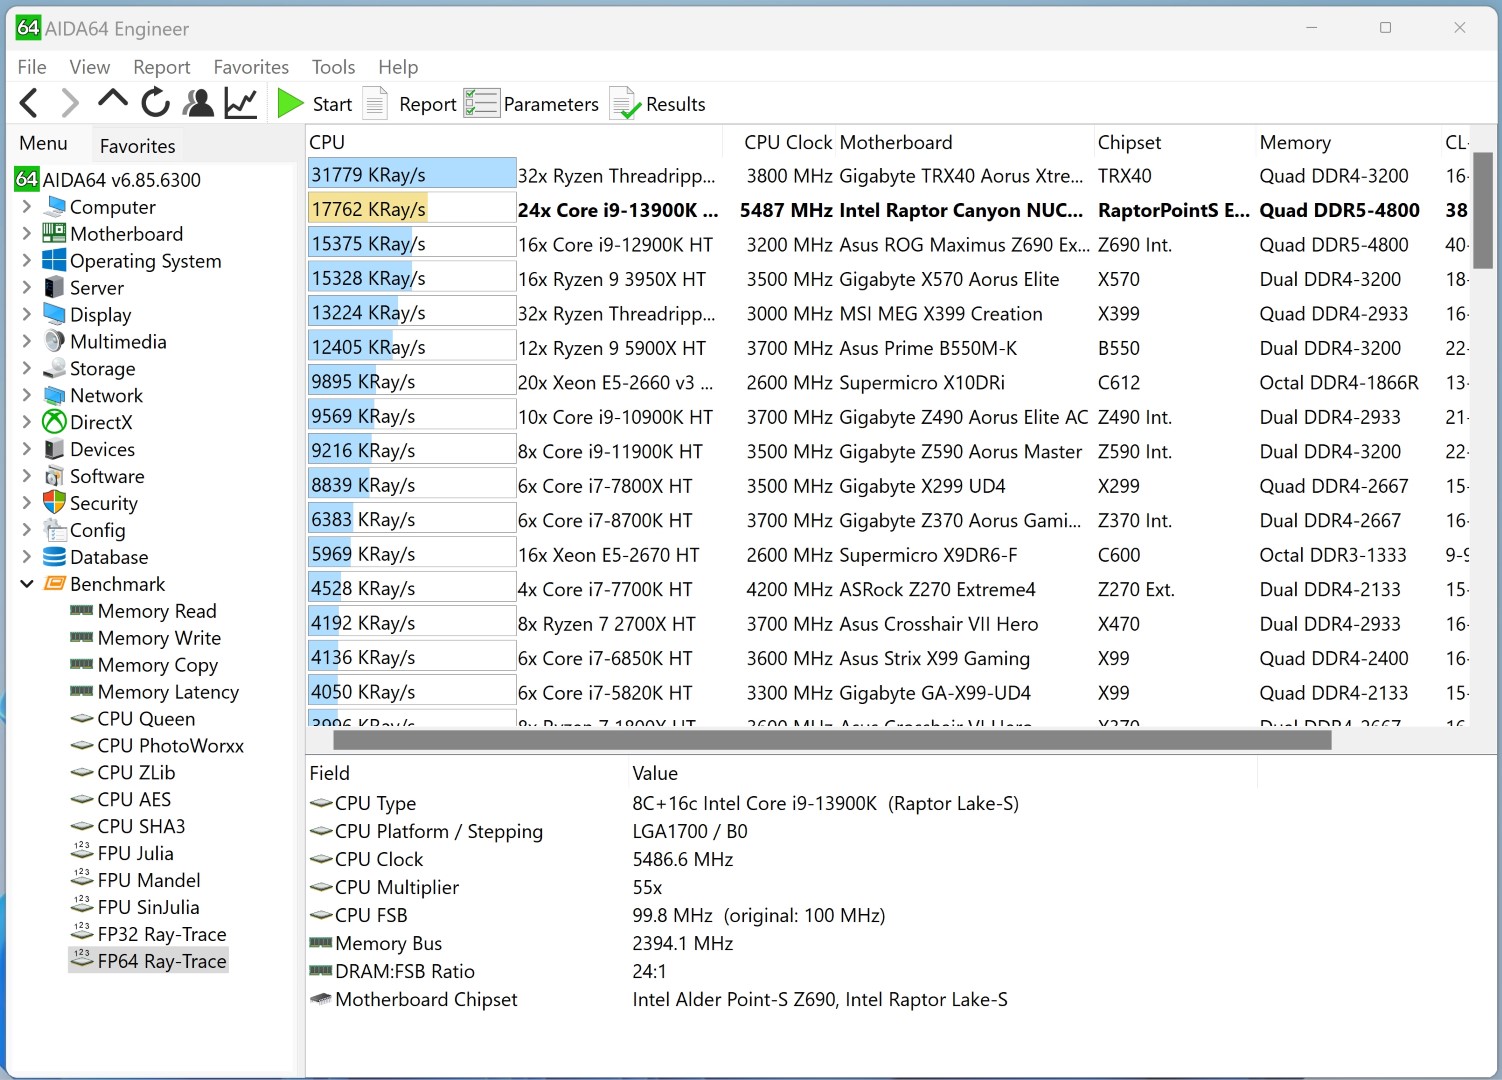Select the Motherboard tree icon
Screen dimensions: 1502x1080
tap(54, 234)
